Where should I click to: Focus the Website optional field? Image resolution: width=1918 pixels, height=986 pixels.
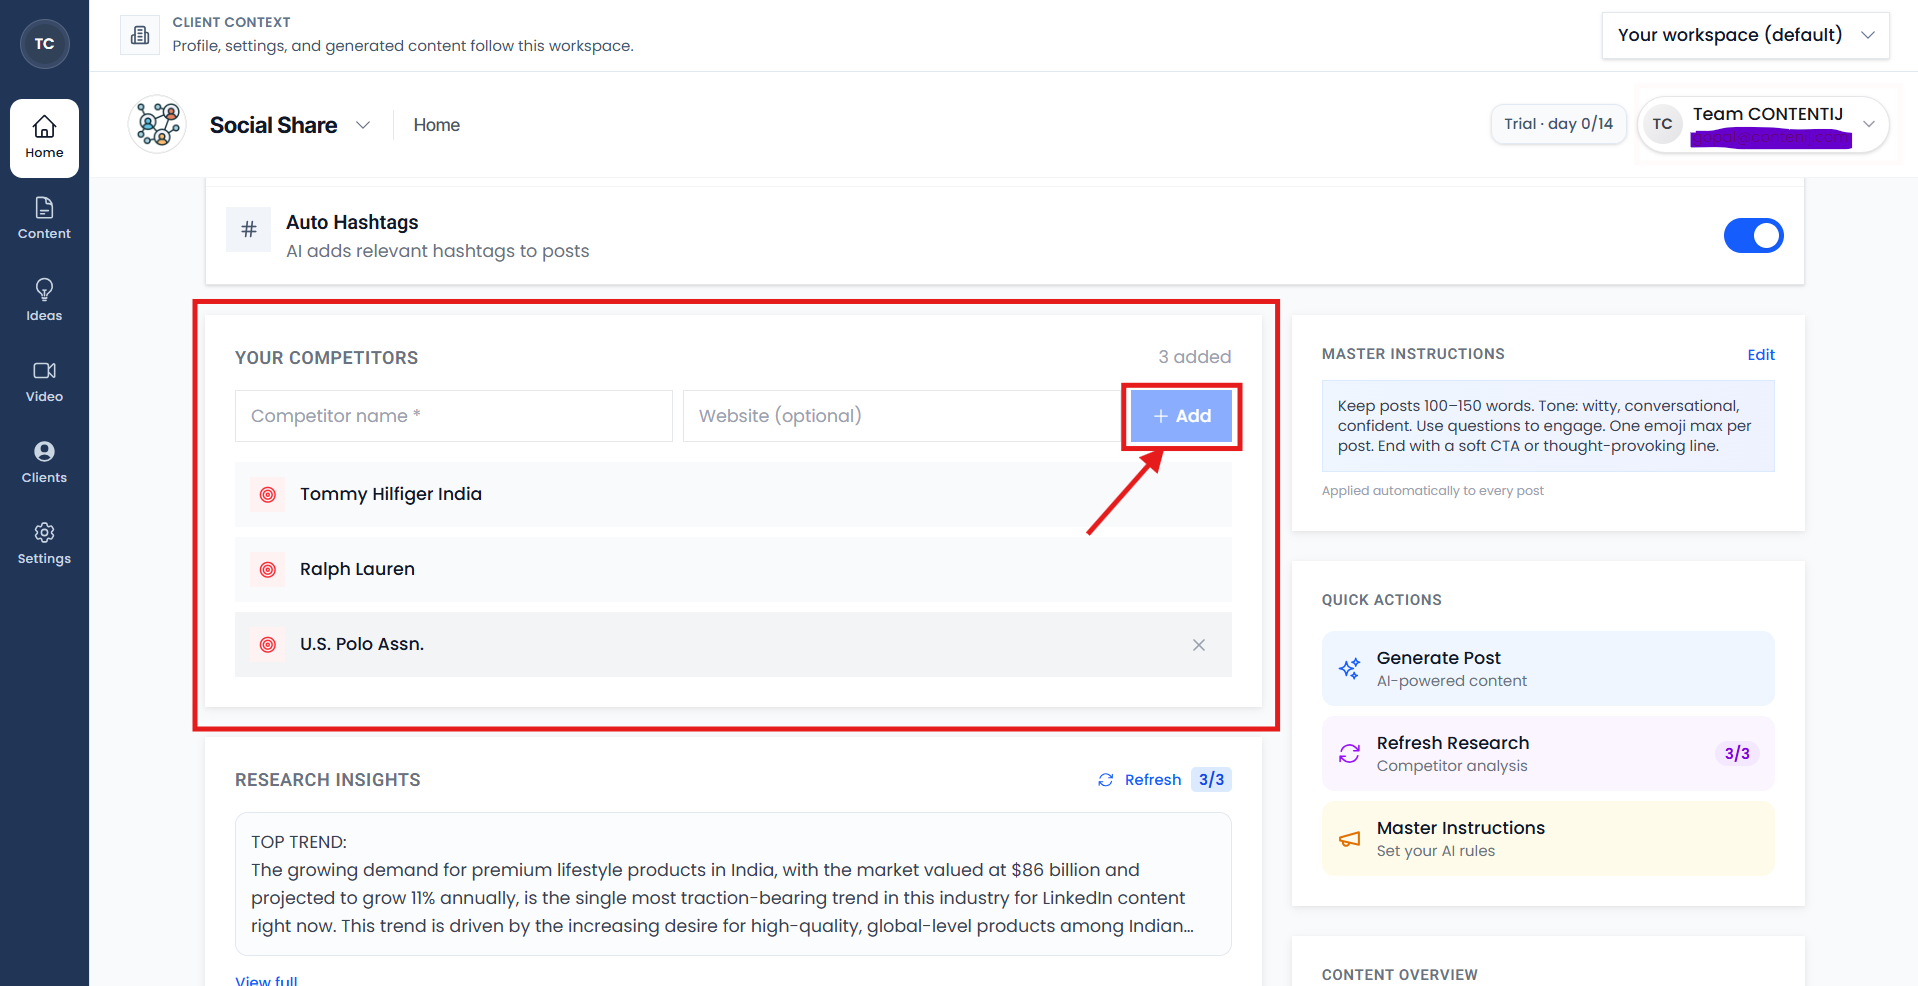pos(903,416)
